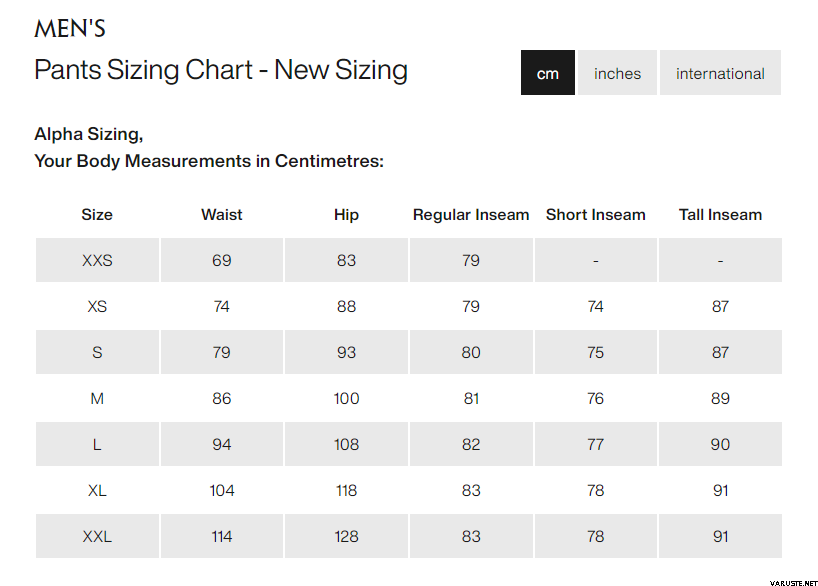Switch to international sizing

coord(720,73)
